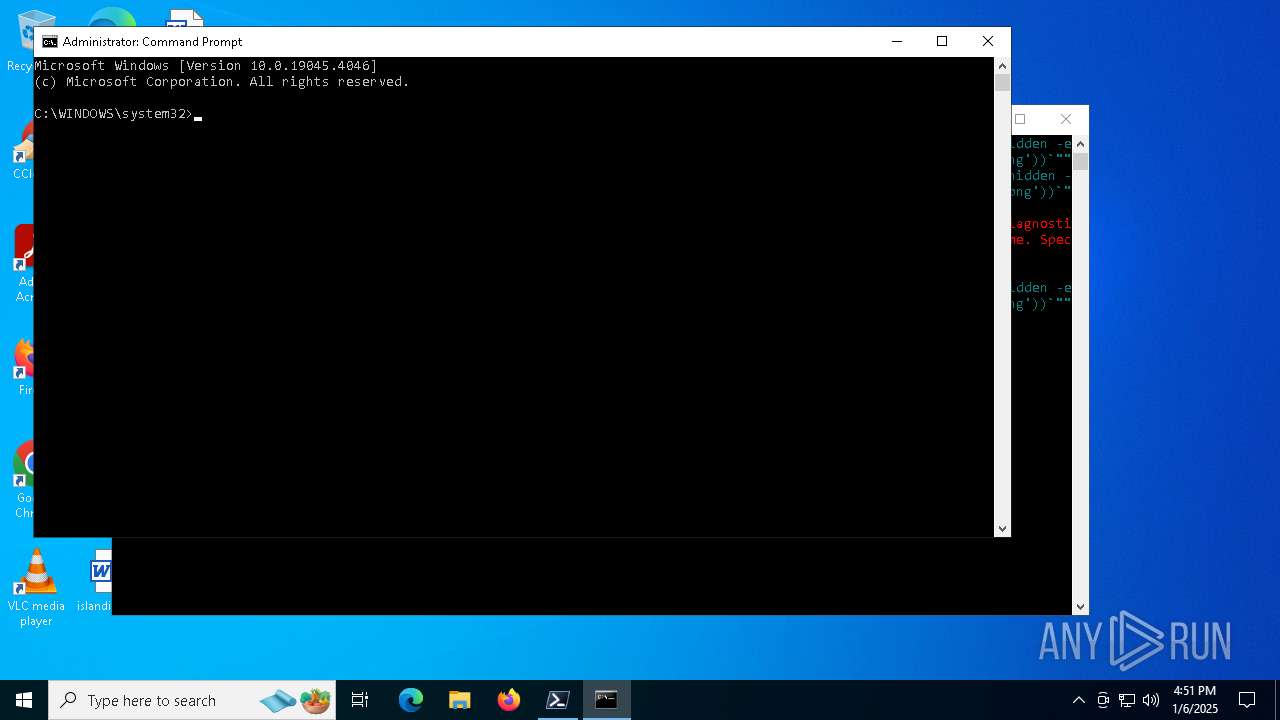The width and height of the screenshot is (1280, 720).
Task: Select the VLC media player desktop icon
Action: click(36, 588)
